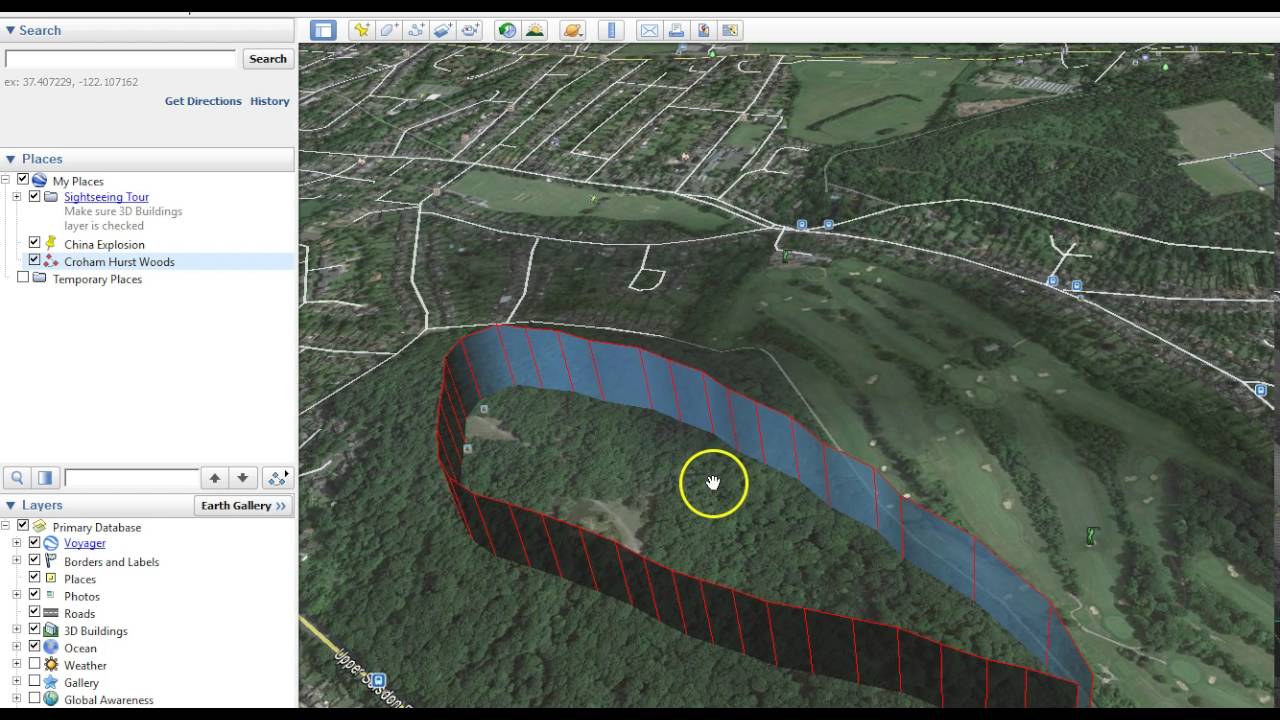The width and height of the screenshot is (1280, 720).
Task: Show historical imagery clock icon
Action: point(508,30)
